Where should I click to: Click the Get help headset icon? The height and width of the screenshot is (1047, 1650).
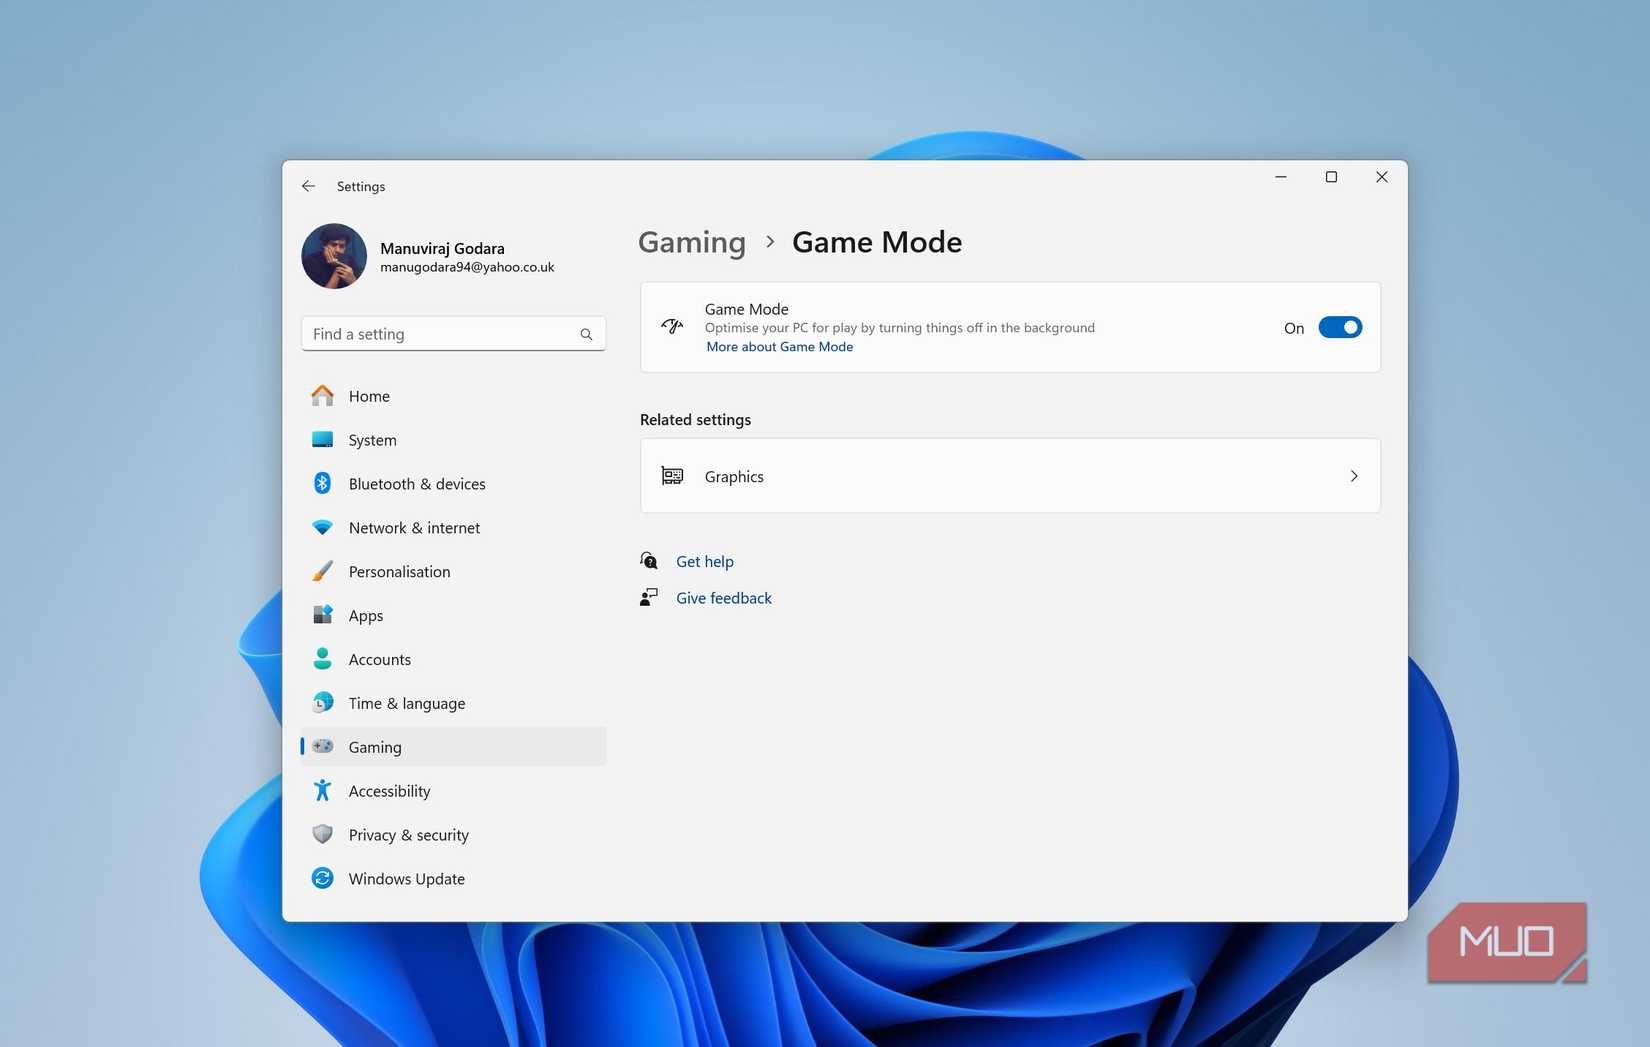coord(649,561)
